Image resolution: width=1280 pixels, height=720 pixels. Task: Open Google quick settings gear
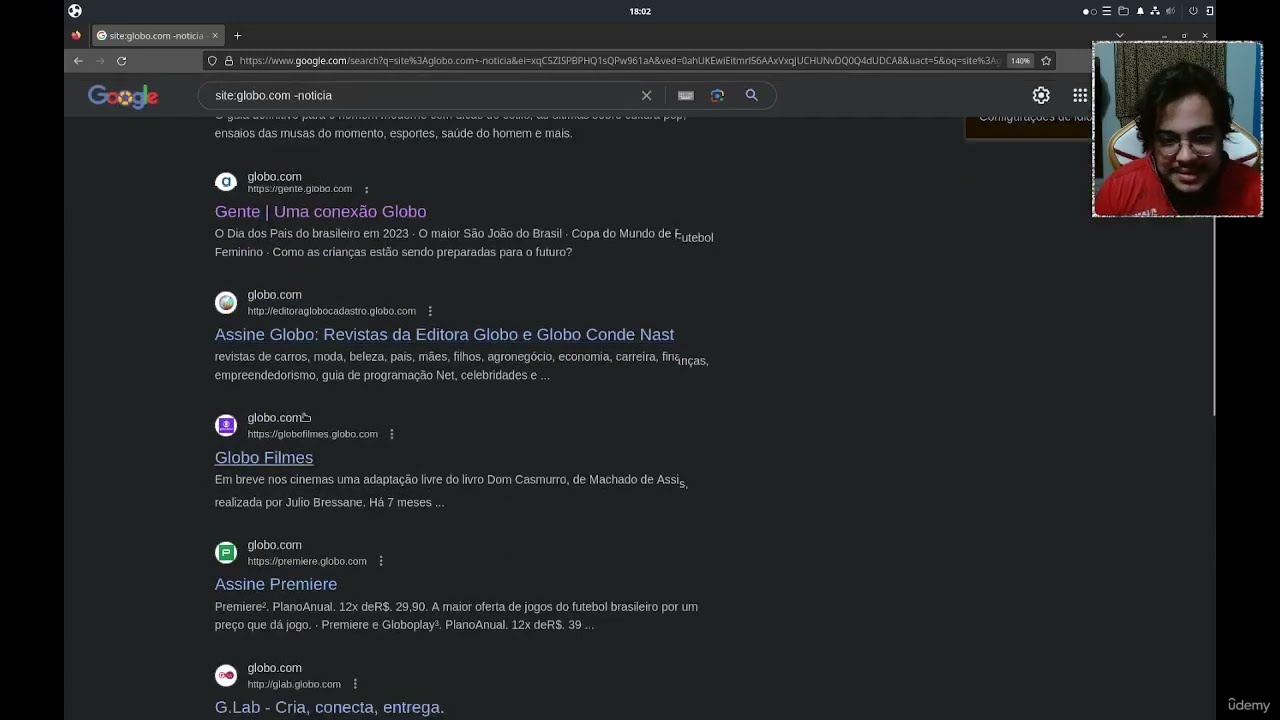(x=1041, y=95)
